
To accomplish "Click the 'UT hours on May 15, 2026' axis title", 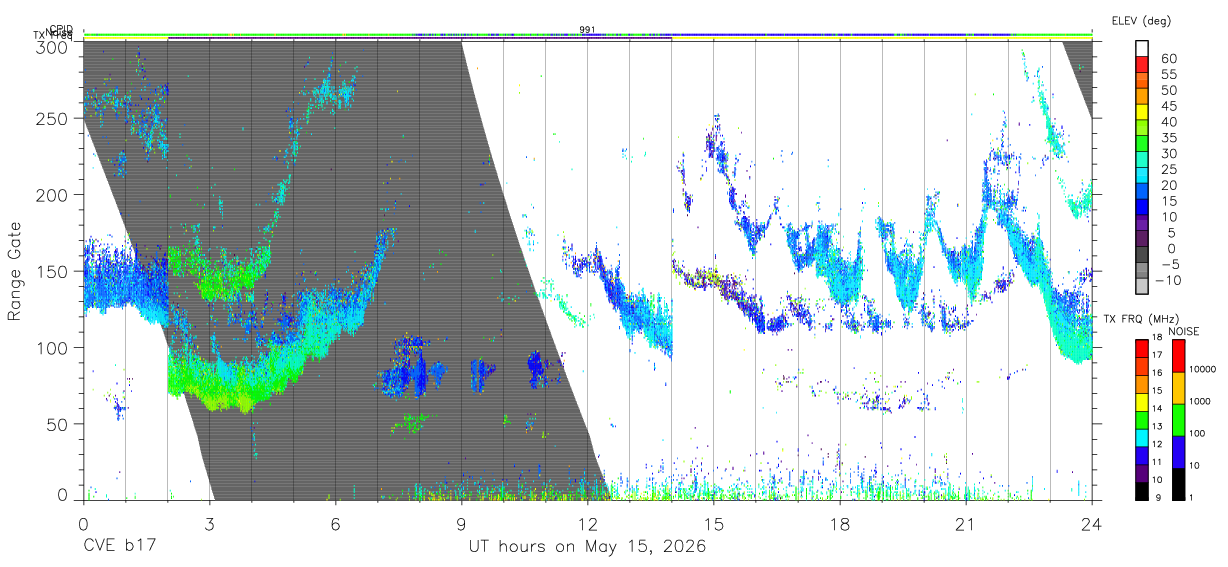I will point(587,547).
